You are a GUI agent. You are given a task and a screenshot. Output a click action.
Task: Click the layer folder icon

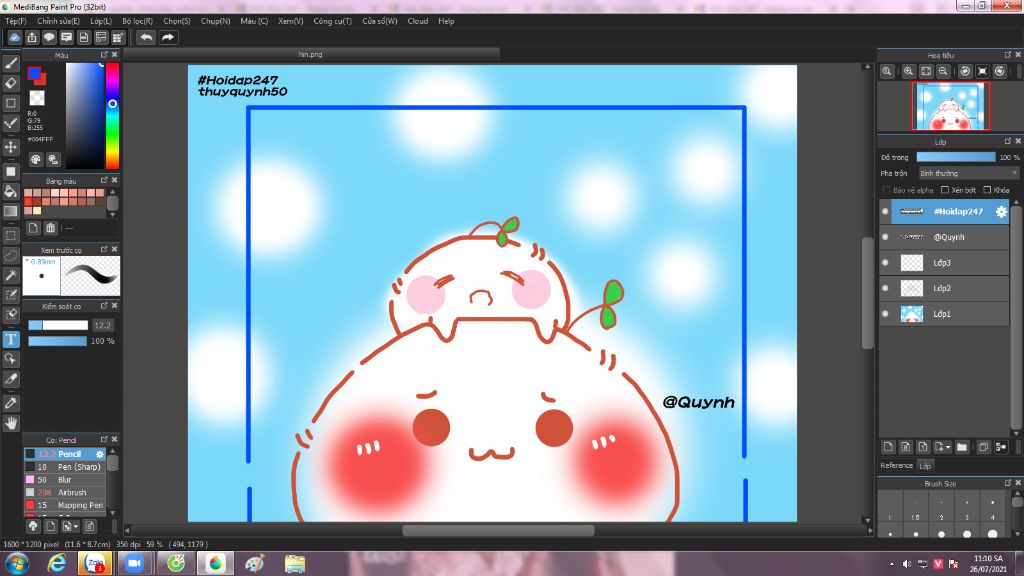point(961,447)
